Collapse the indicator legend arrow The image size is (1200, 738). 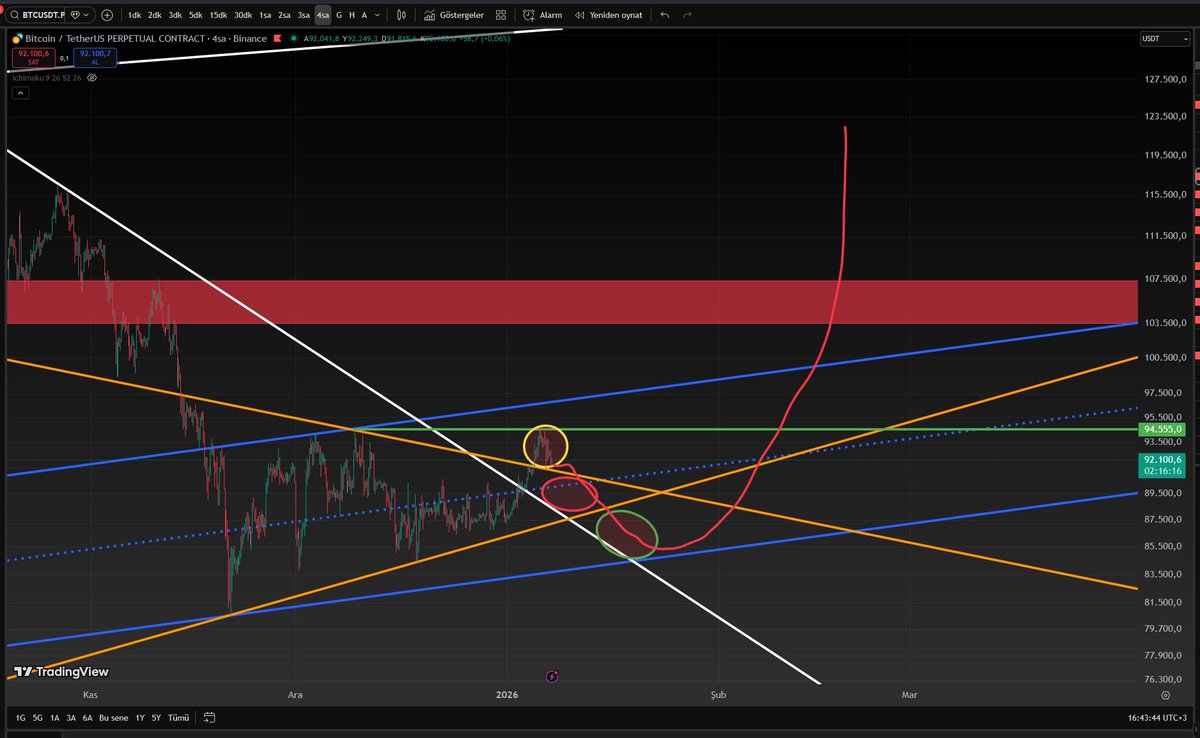tap(19, 93)
